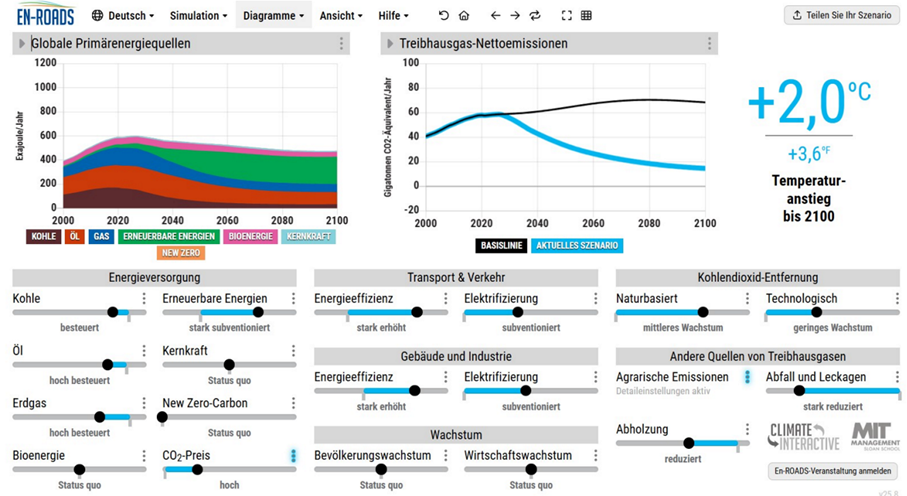Open the Simulation menu
The width and height of the screenshot is (907, 496).
coord(198,16)
